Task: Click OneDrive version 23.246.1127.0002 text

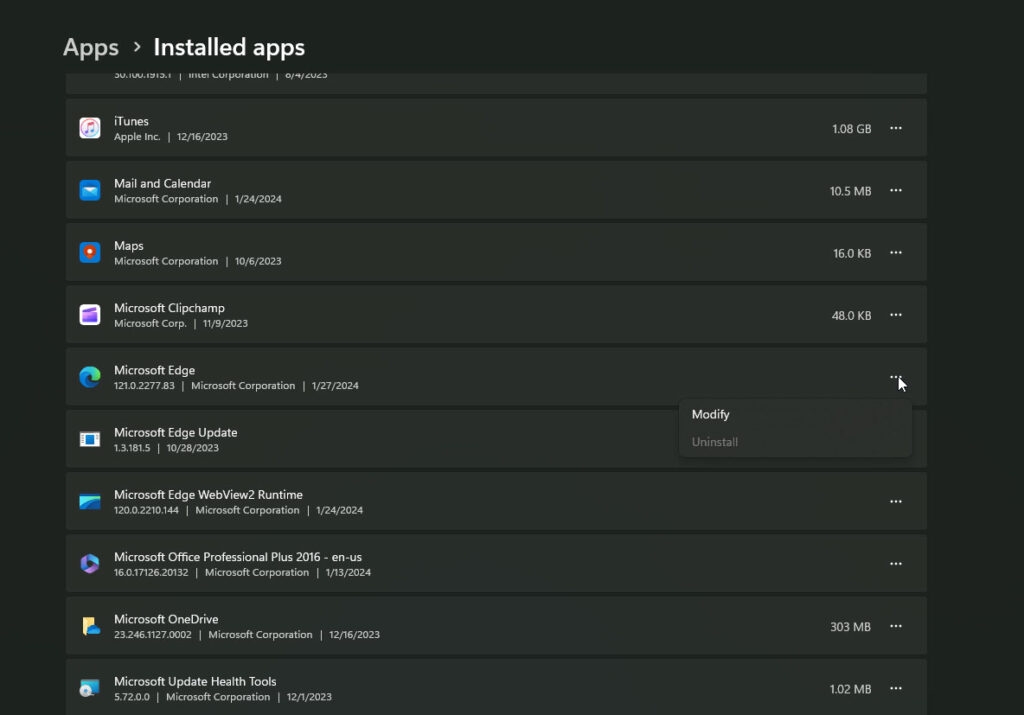Action: (x=153, y=635)
